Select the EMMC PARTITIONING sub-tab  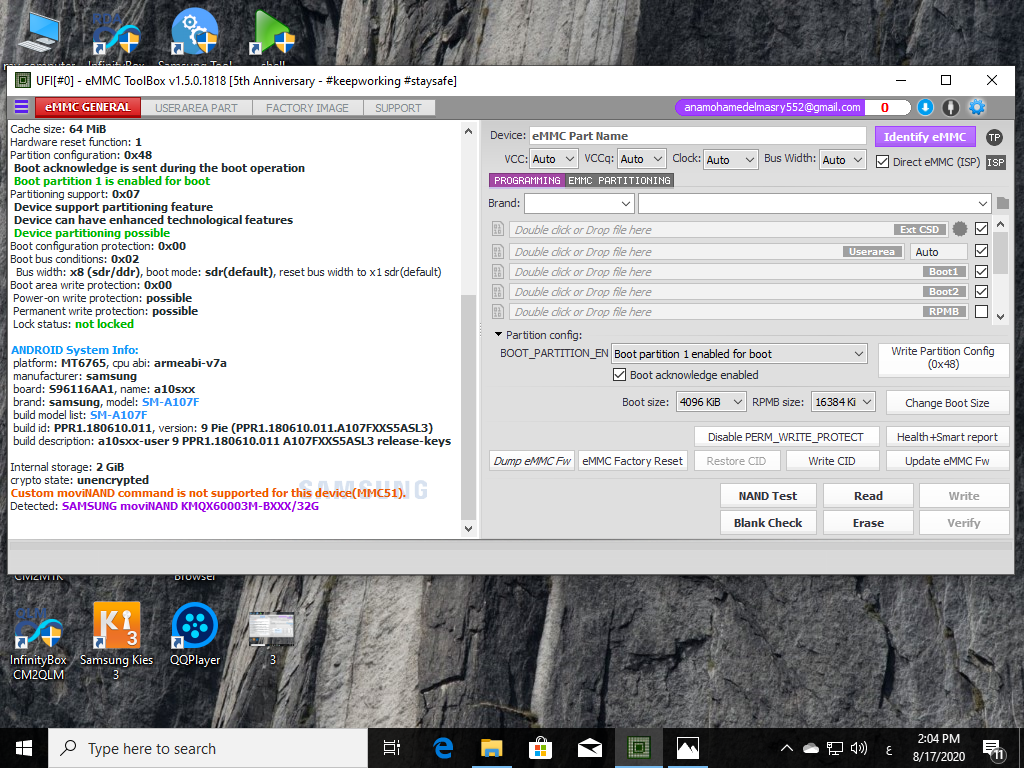click(619, 180)
